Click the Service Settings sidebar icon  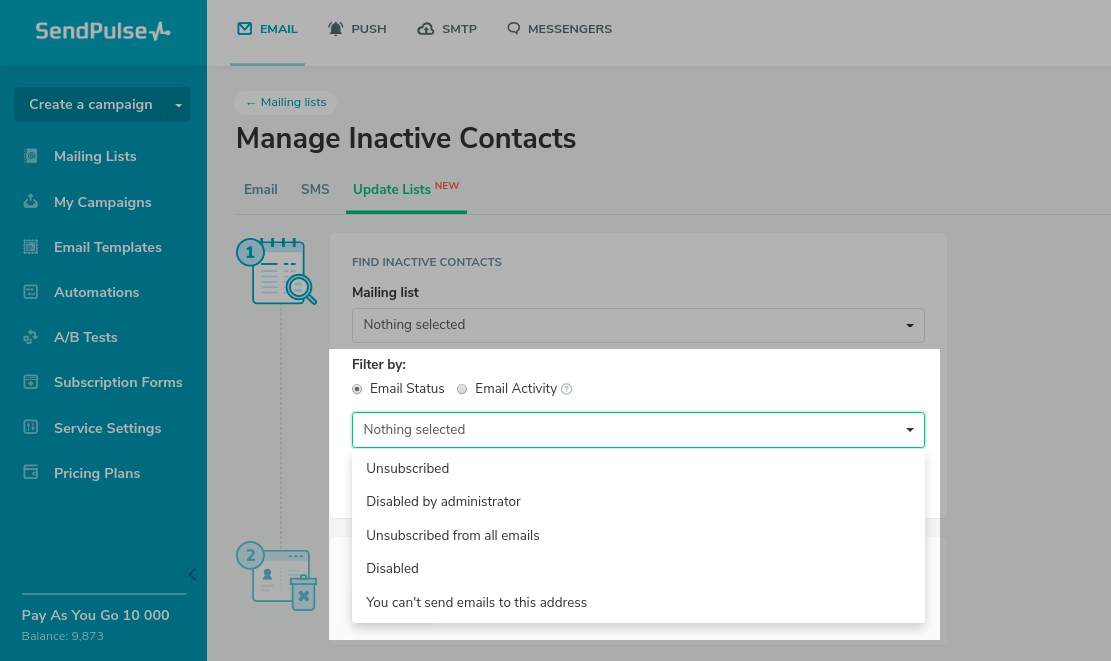[31, 428]
